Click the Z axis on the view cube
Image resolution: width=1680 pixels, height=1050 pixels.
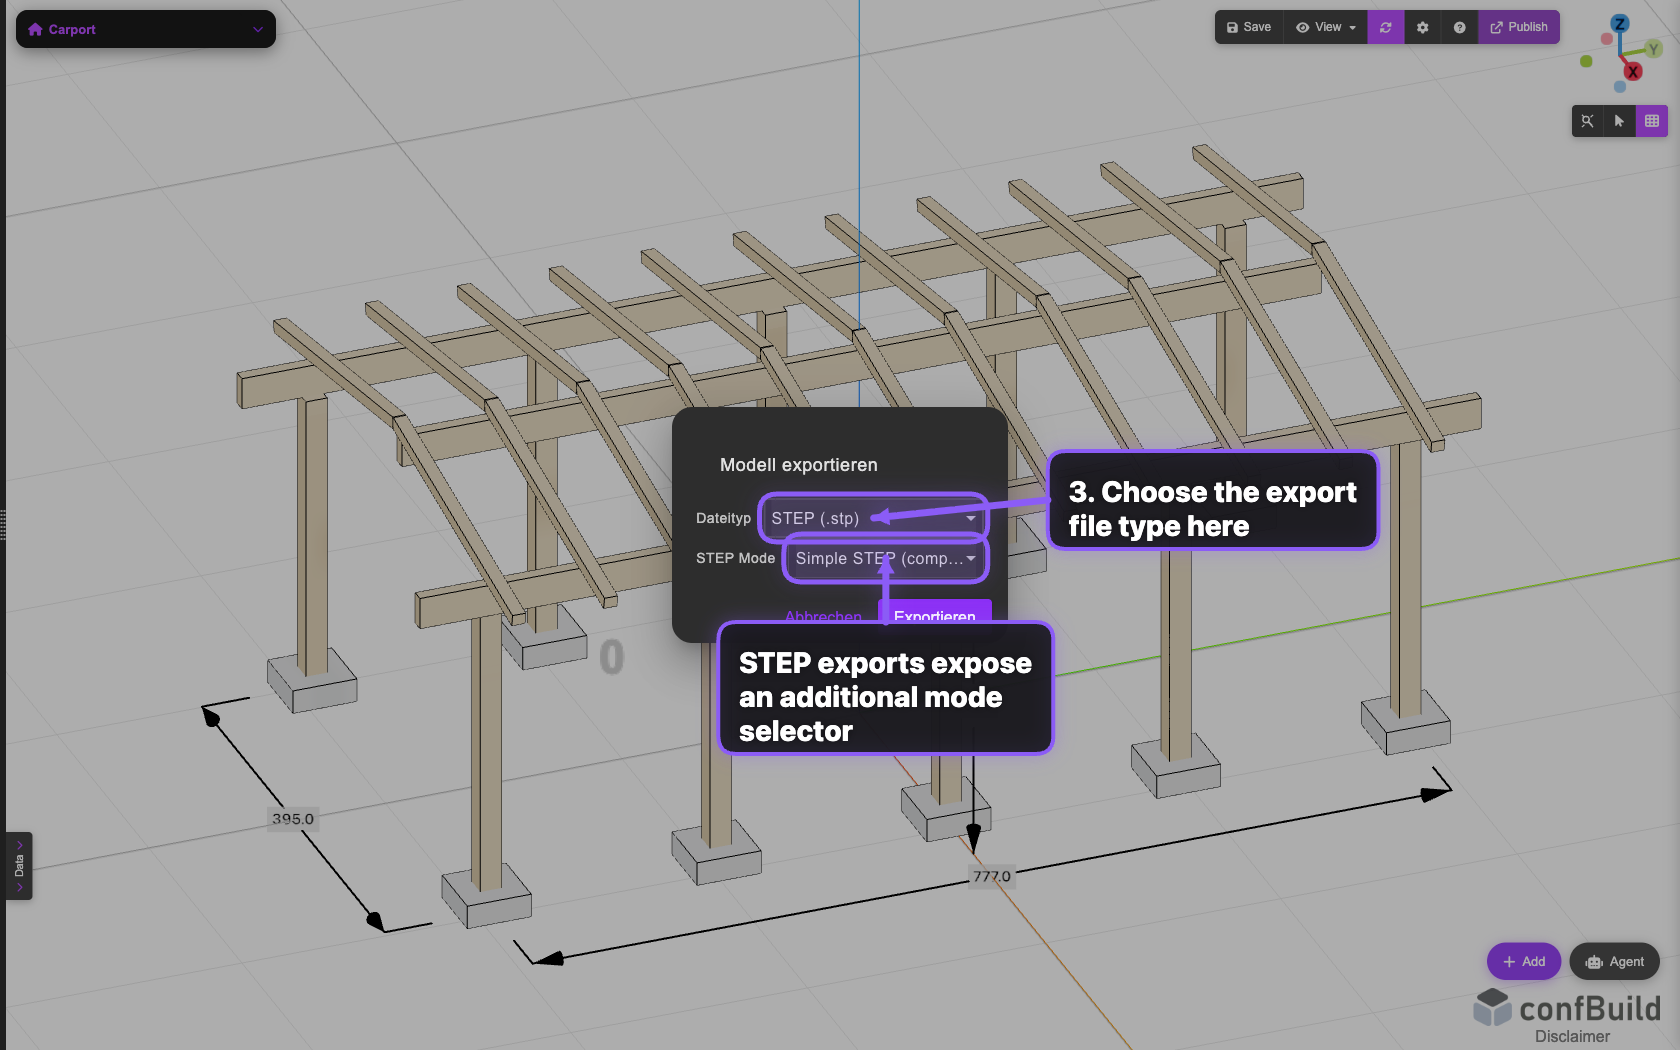[1619, 23]
